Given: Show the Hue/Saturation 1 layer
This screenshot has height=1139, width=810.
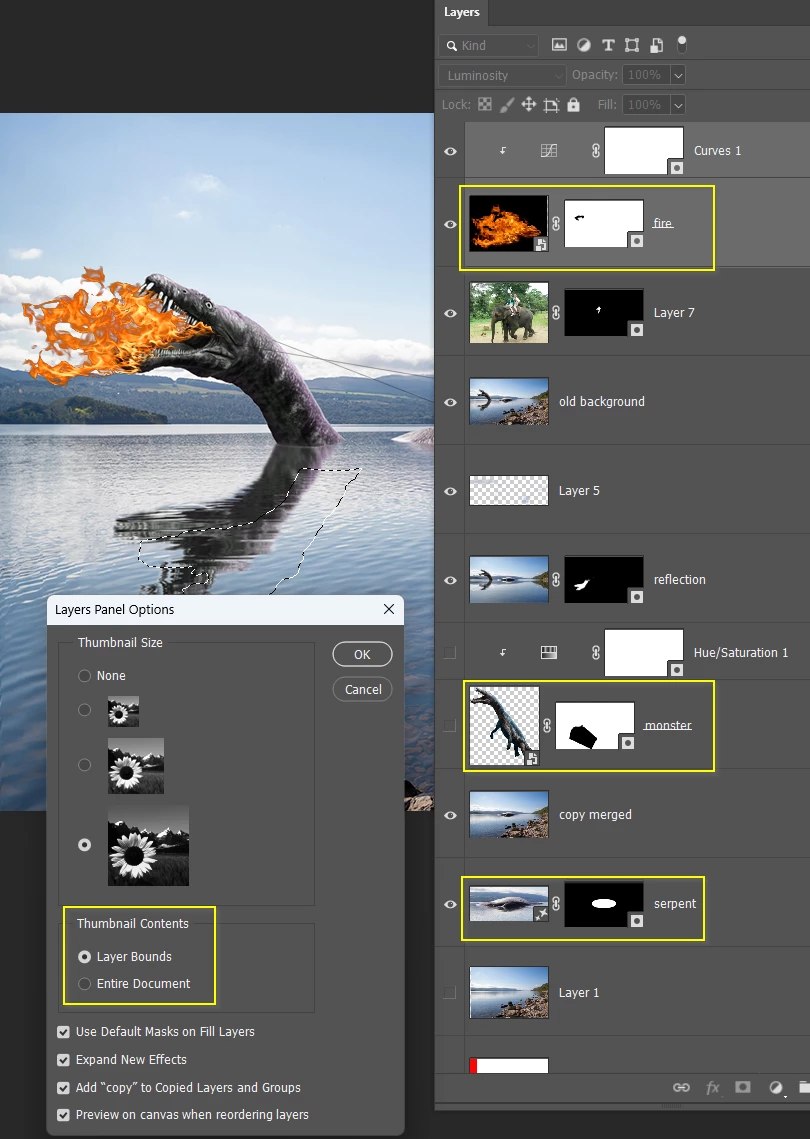Looking at the screenshot, I should [x=450, y=652].
